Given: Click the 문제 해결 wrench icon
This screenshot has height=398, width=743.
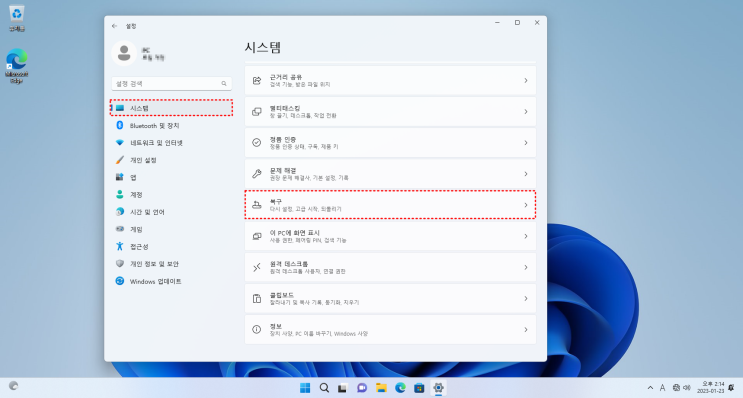Looking at the screenshot, I should pyautogui.click(x=257, y=174).
